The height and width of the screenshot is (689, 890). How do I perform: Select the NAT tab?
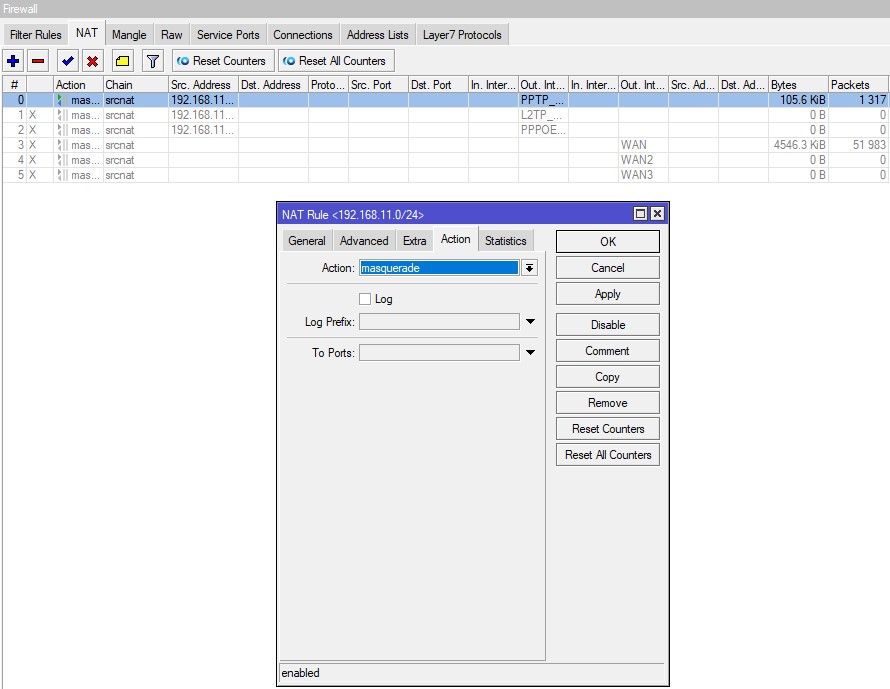coord(87,33)
